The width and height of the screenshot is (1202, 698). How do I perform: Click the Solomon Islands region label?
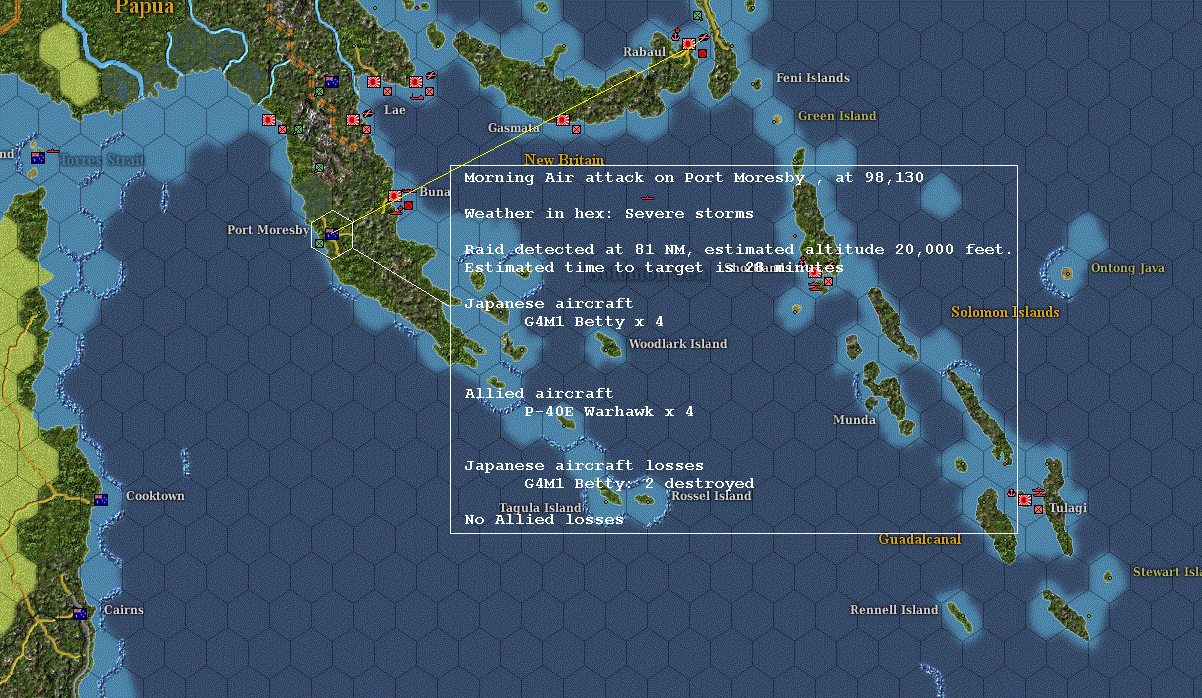[x=1005, y=312]
